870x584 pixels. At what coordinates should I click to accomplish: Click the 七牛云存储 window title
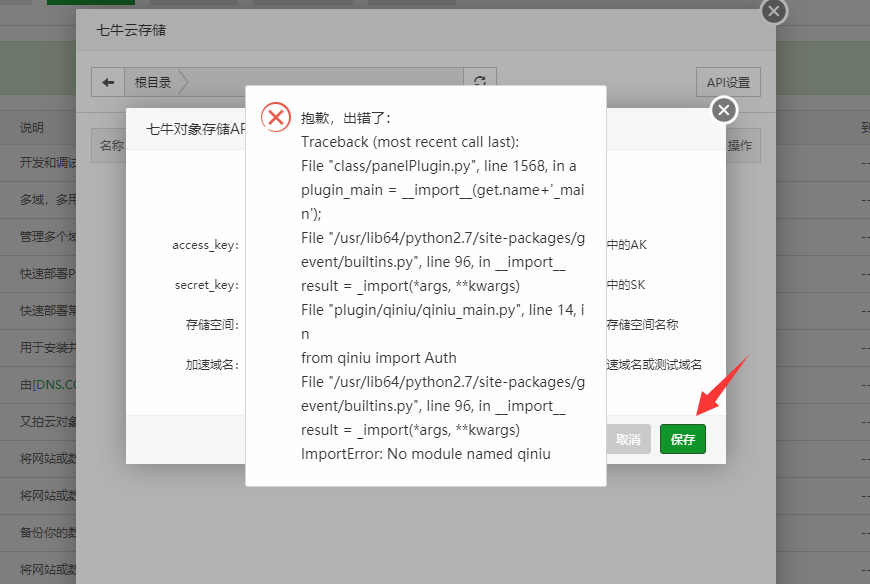(131, 30)
